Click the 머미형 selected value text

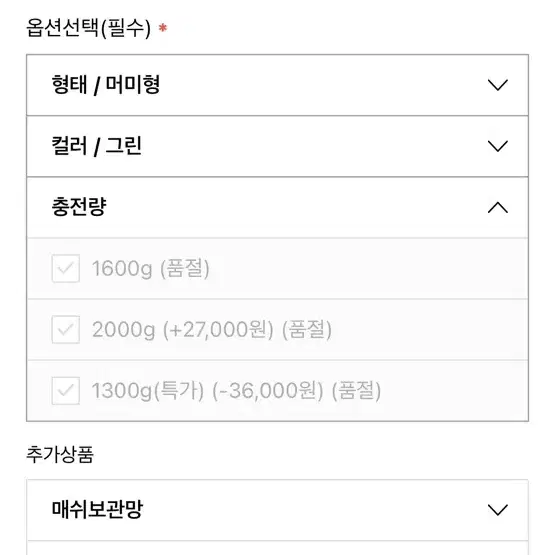133,85
